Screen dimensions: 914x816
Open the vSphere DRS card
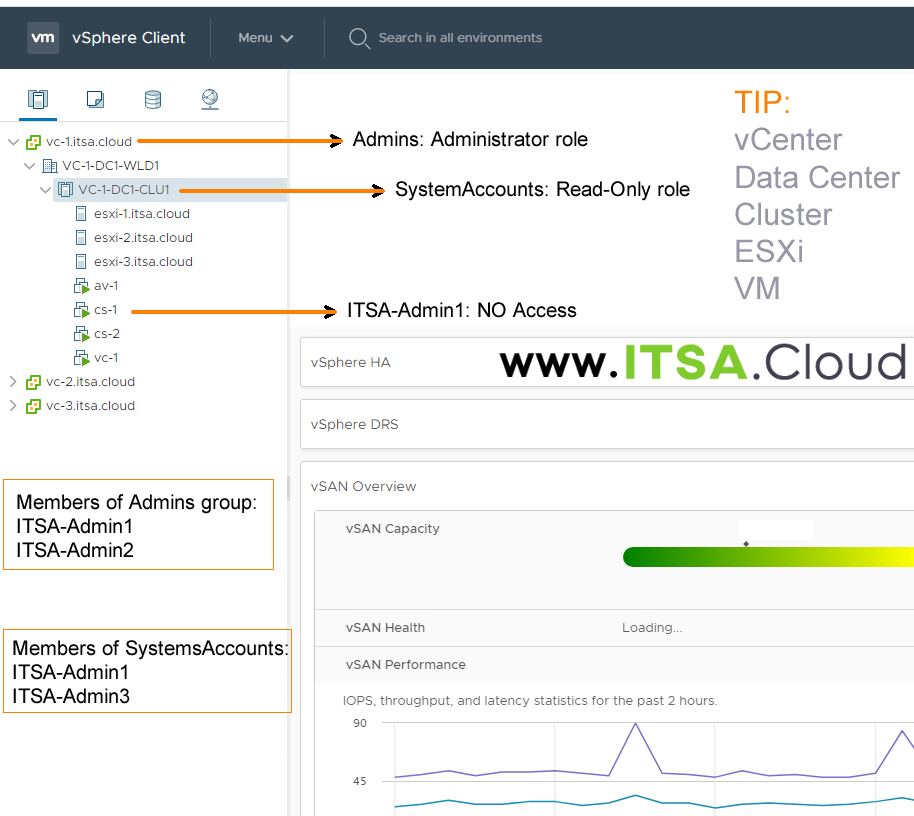pyautogui.click(x=607, y=424)
